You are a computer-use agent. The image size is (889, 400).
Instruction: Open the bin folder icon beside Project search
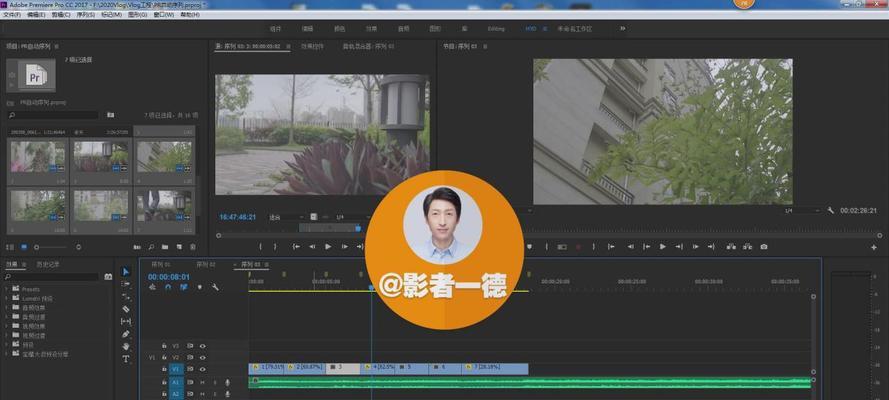click(111, 115)
